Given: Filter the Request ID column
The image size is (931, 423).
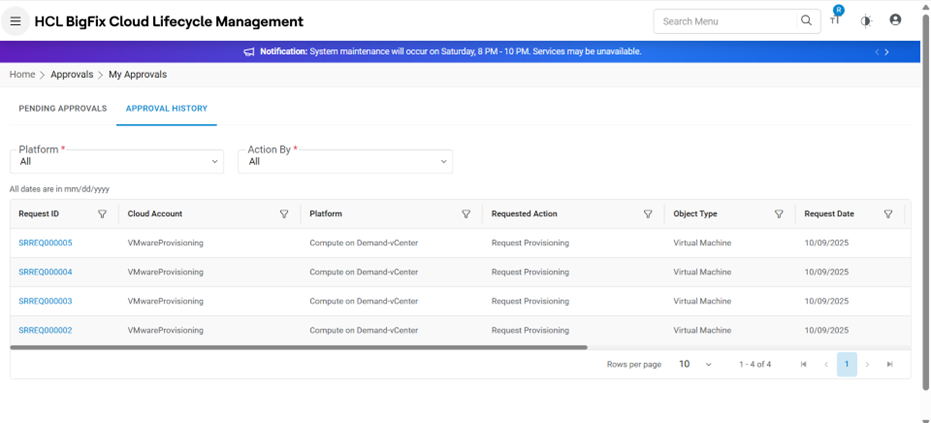Looking at the screenshot, I should coord(102,214).
